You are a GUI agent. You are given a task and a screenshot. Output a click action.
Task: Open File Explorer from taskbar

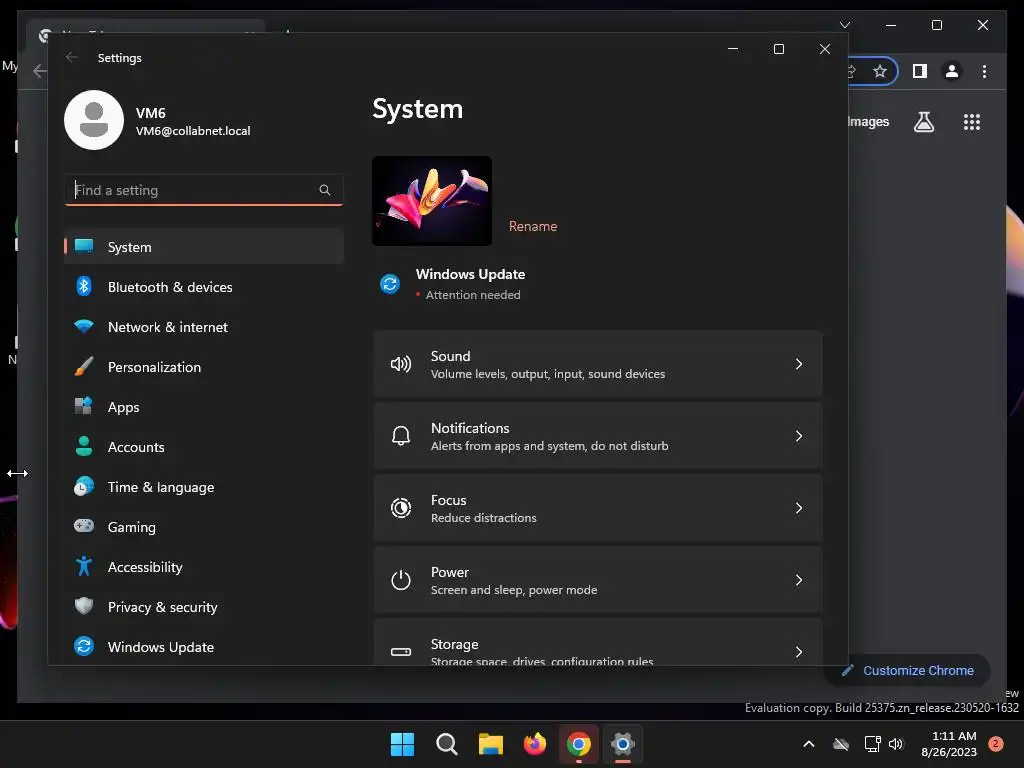[490, 744]
